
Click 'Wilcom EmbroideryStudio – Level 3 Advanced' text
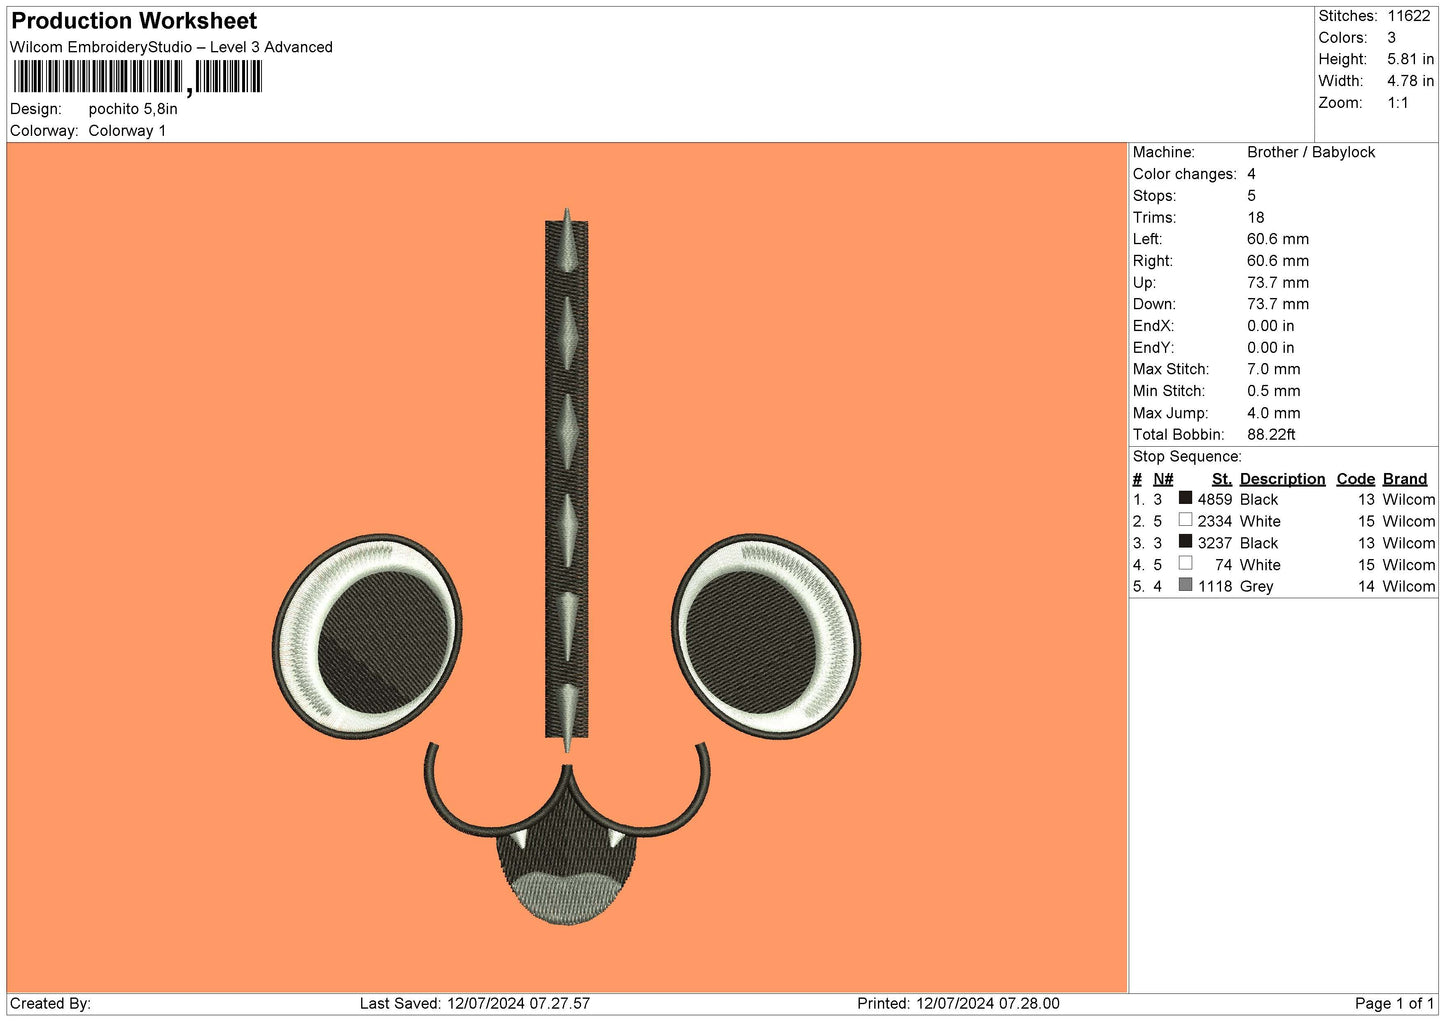pos(171,47)
